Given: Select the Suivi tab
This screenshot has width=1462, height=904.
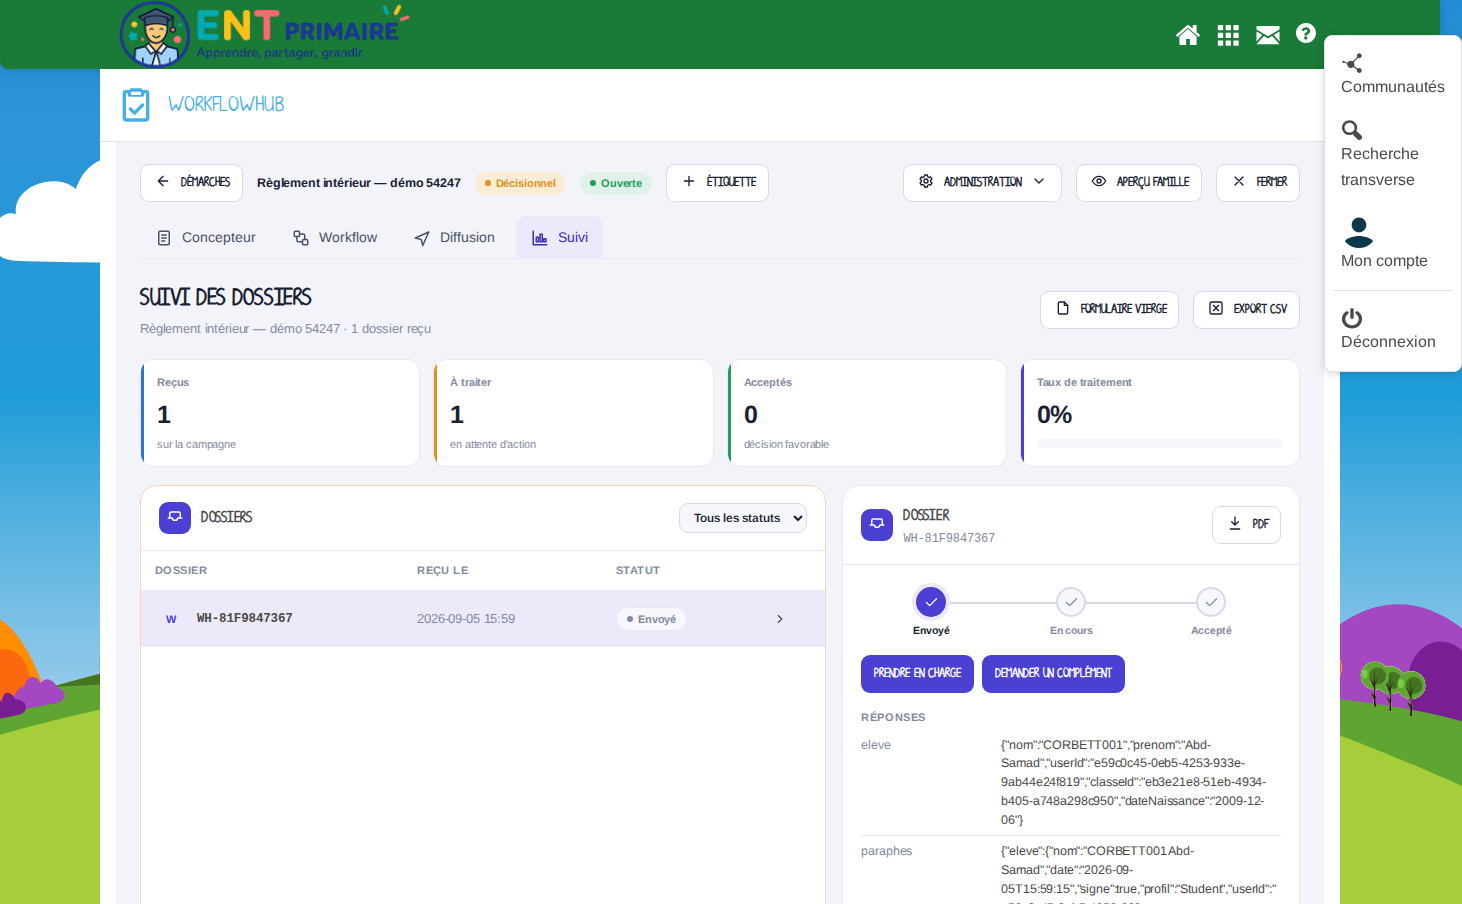Looking at the screenshot, I should click(560, 238).
